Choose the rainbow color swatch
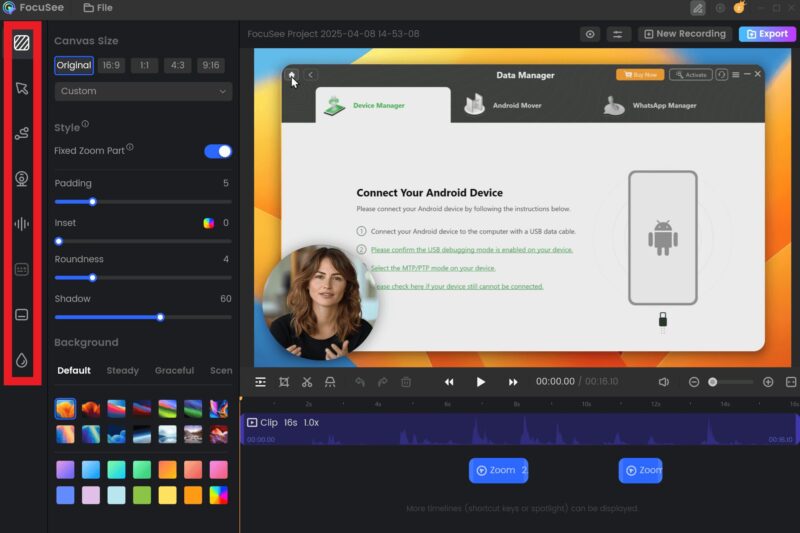Viewport: 800px width, 533px height. coord(218,495)
